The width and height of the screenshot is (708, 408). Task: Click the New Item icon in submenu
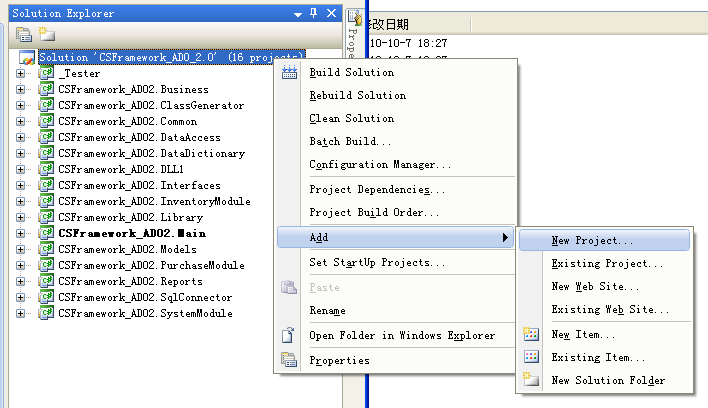pyautogui.click(x=531, y=334)
